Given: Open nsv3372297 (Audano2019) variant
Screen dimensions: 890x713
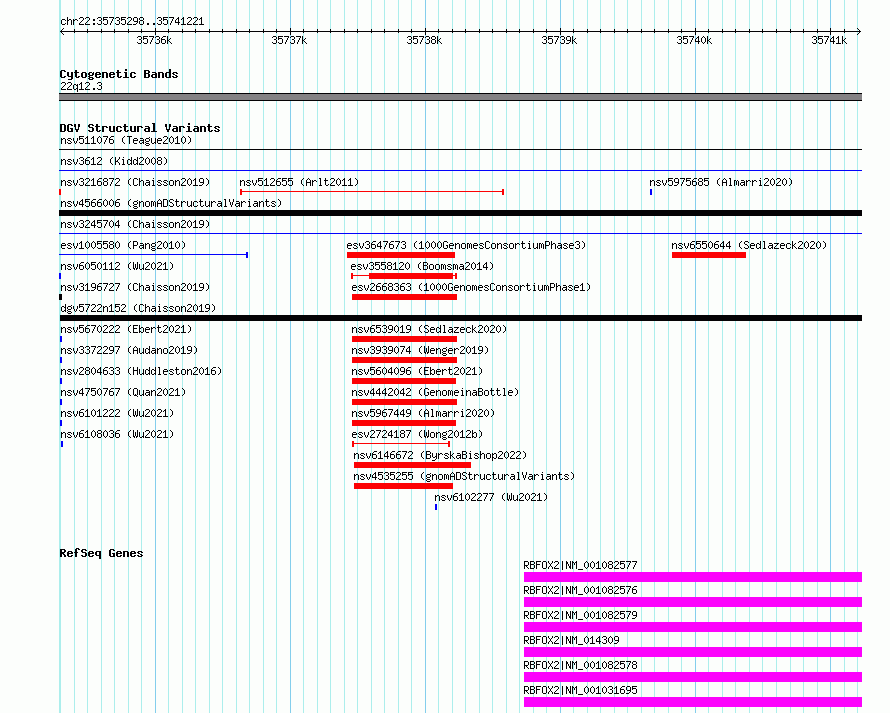Looking at the screenshot, I should (x=129, y=350).
